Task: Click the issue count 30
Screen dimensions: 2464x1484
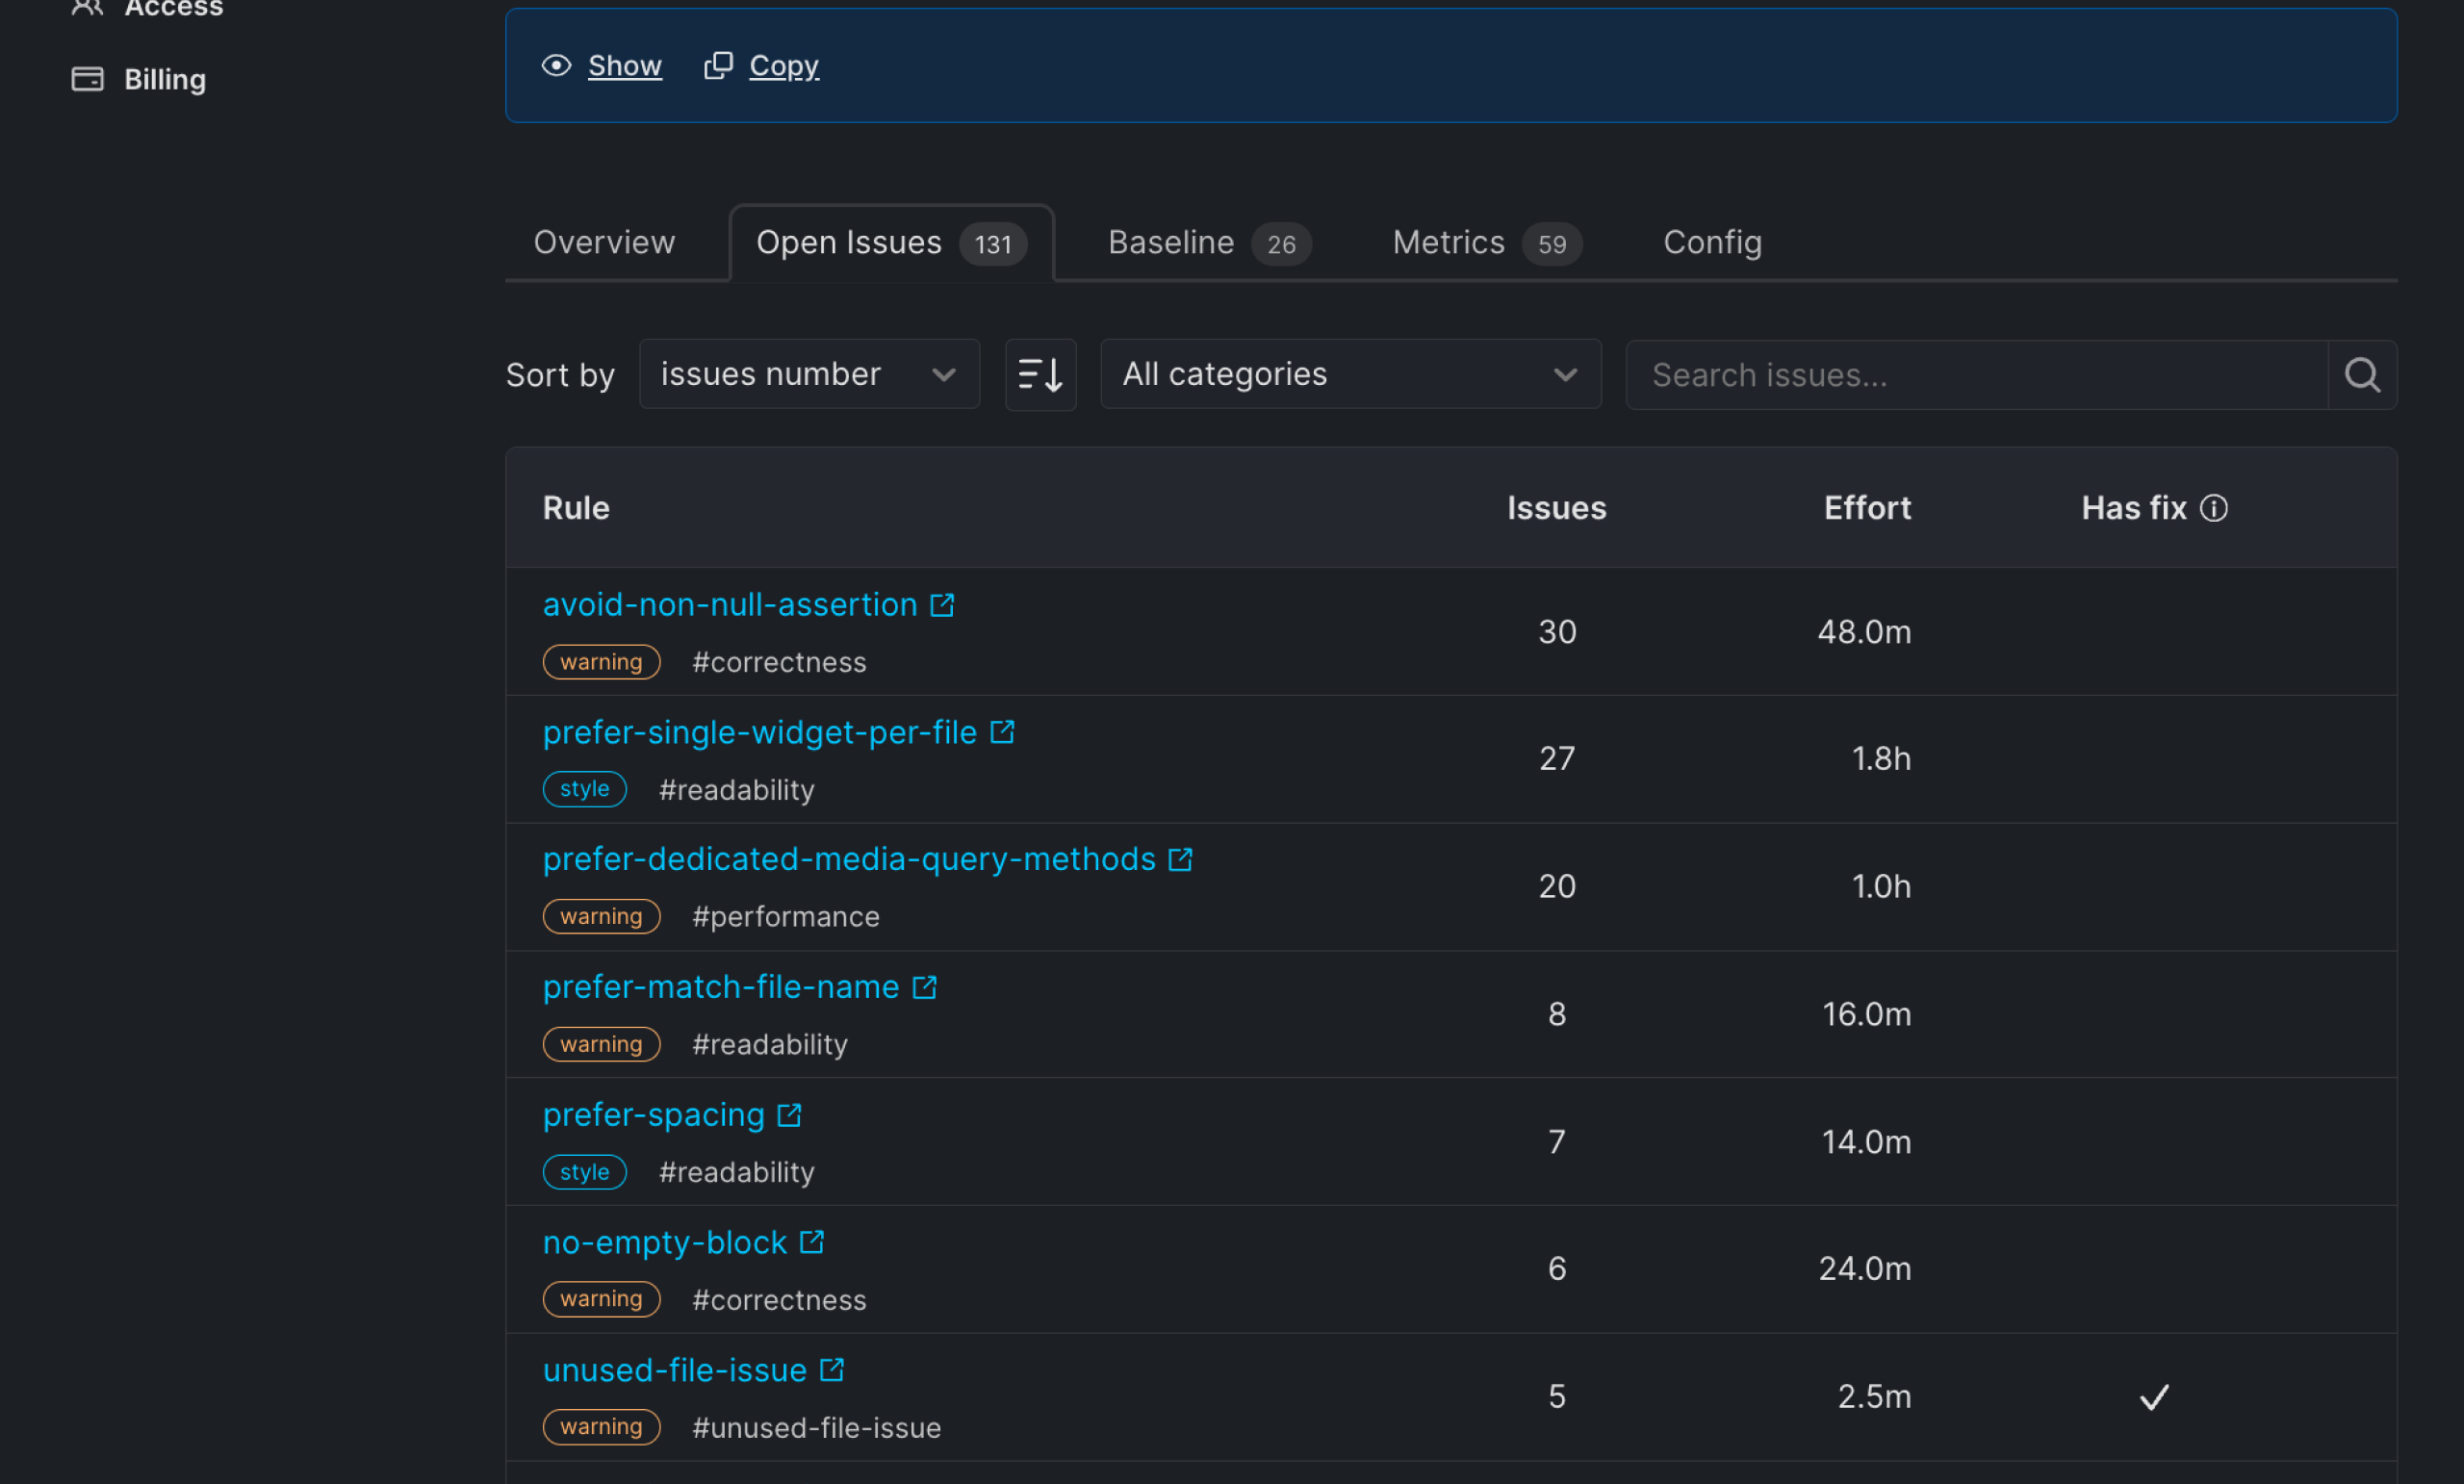Action: 1557,632
